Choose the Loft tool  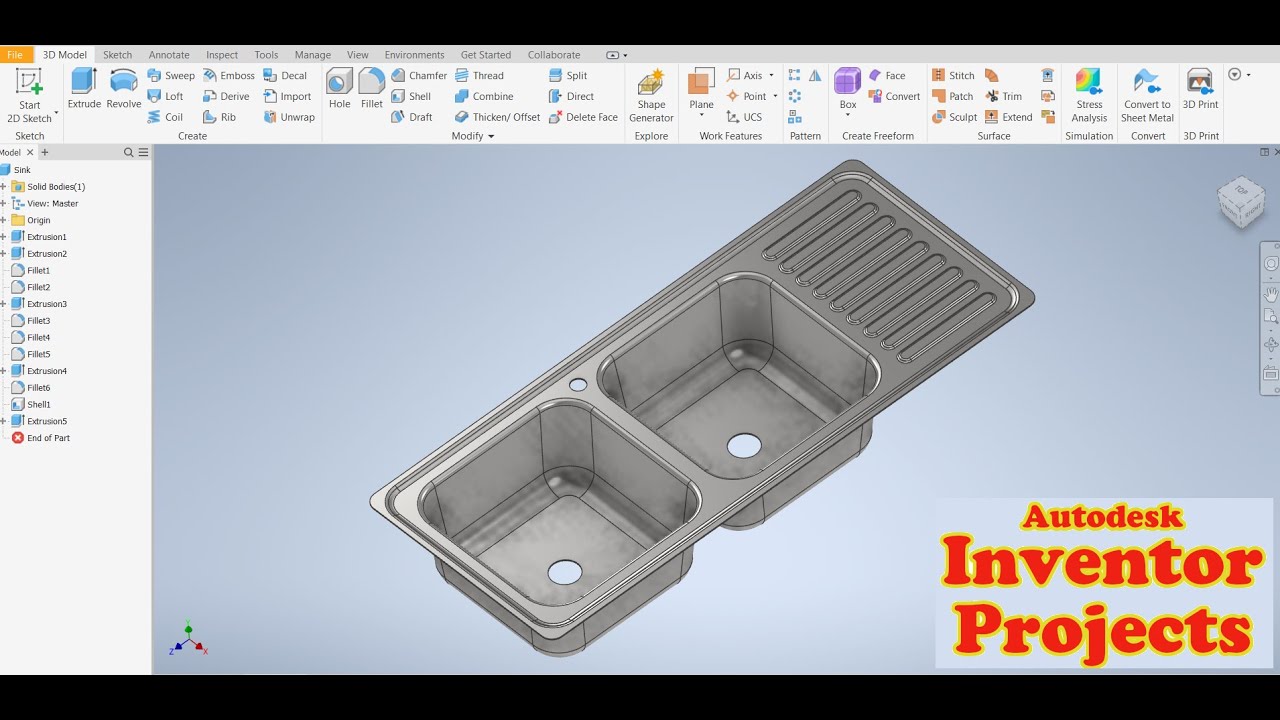(x=166, y=97)
